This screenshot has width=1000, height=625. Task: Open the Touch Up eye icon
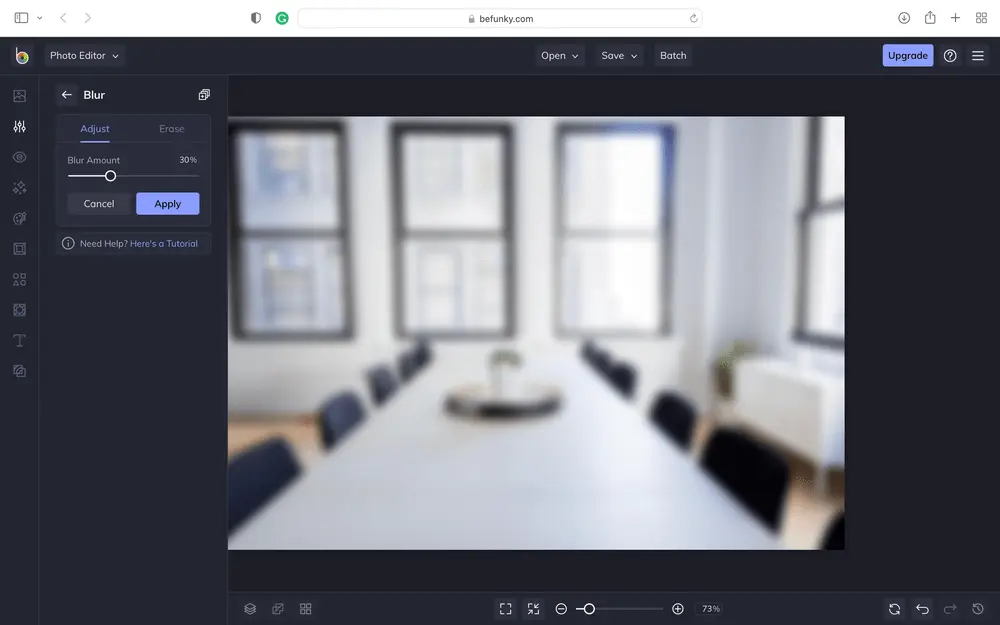(x=19, y=157)
